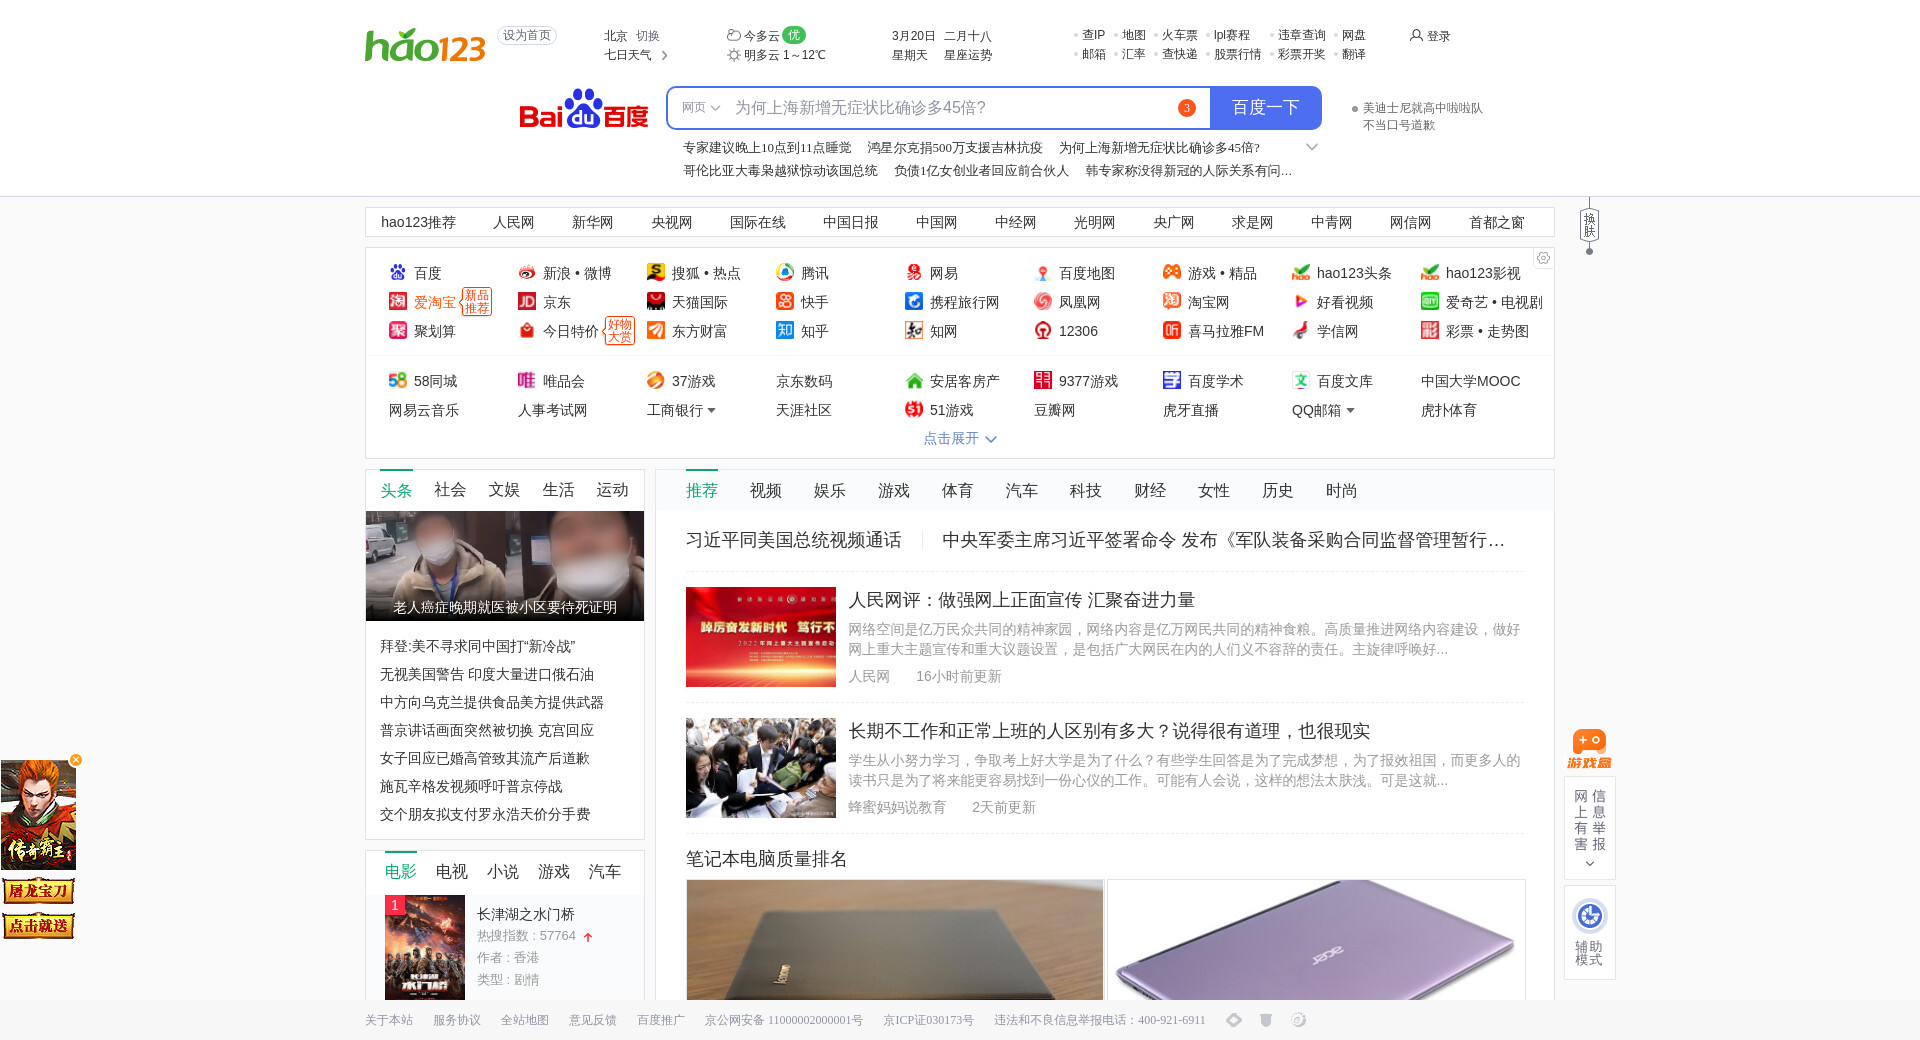This screenshot has height=1040, width=1920.
Task: Switch to the 电视 ranking tab
Action: (x=452, y=872)
